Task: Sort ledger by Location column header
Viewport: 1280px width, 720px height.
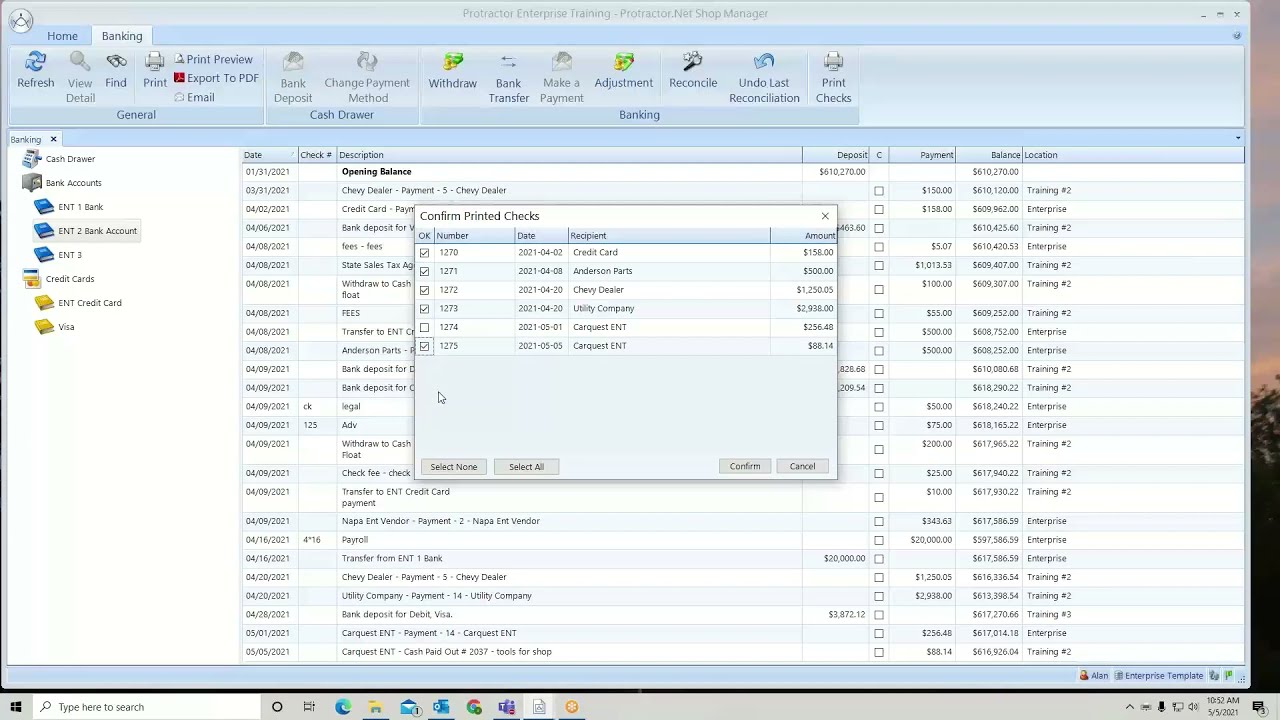Action: 1133,155
